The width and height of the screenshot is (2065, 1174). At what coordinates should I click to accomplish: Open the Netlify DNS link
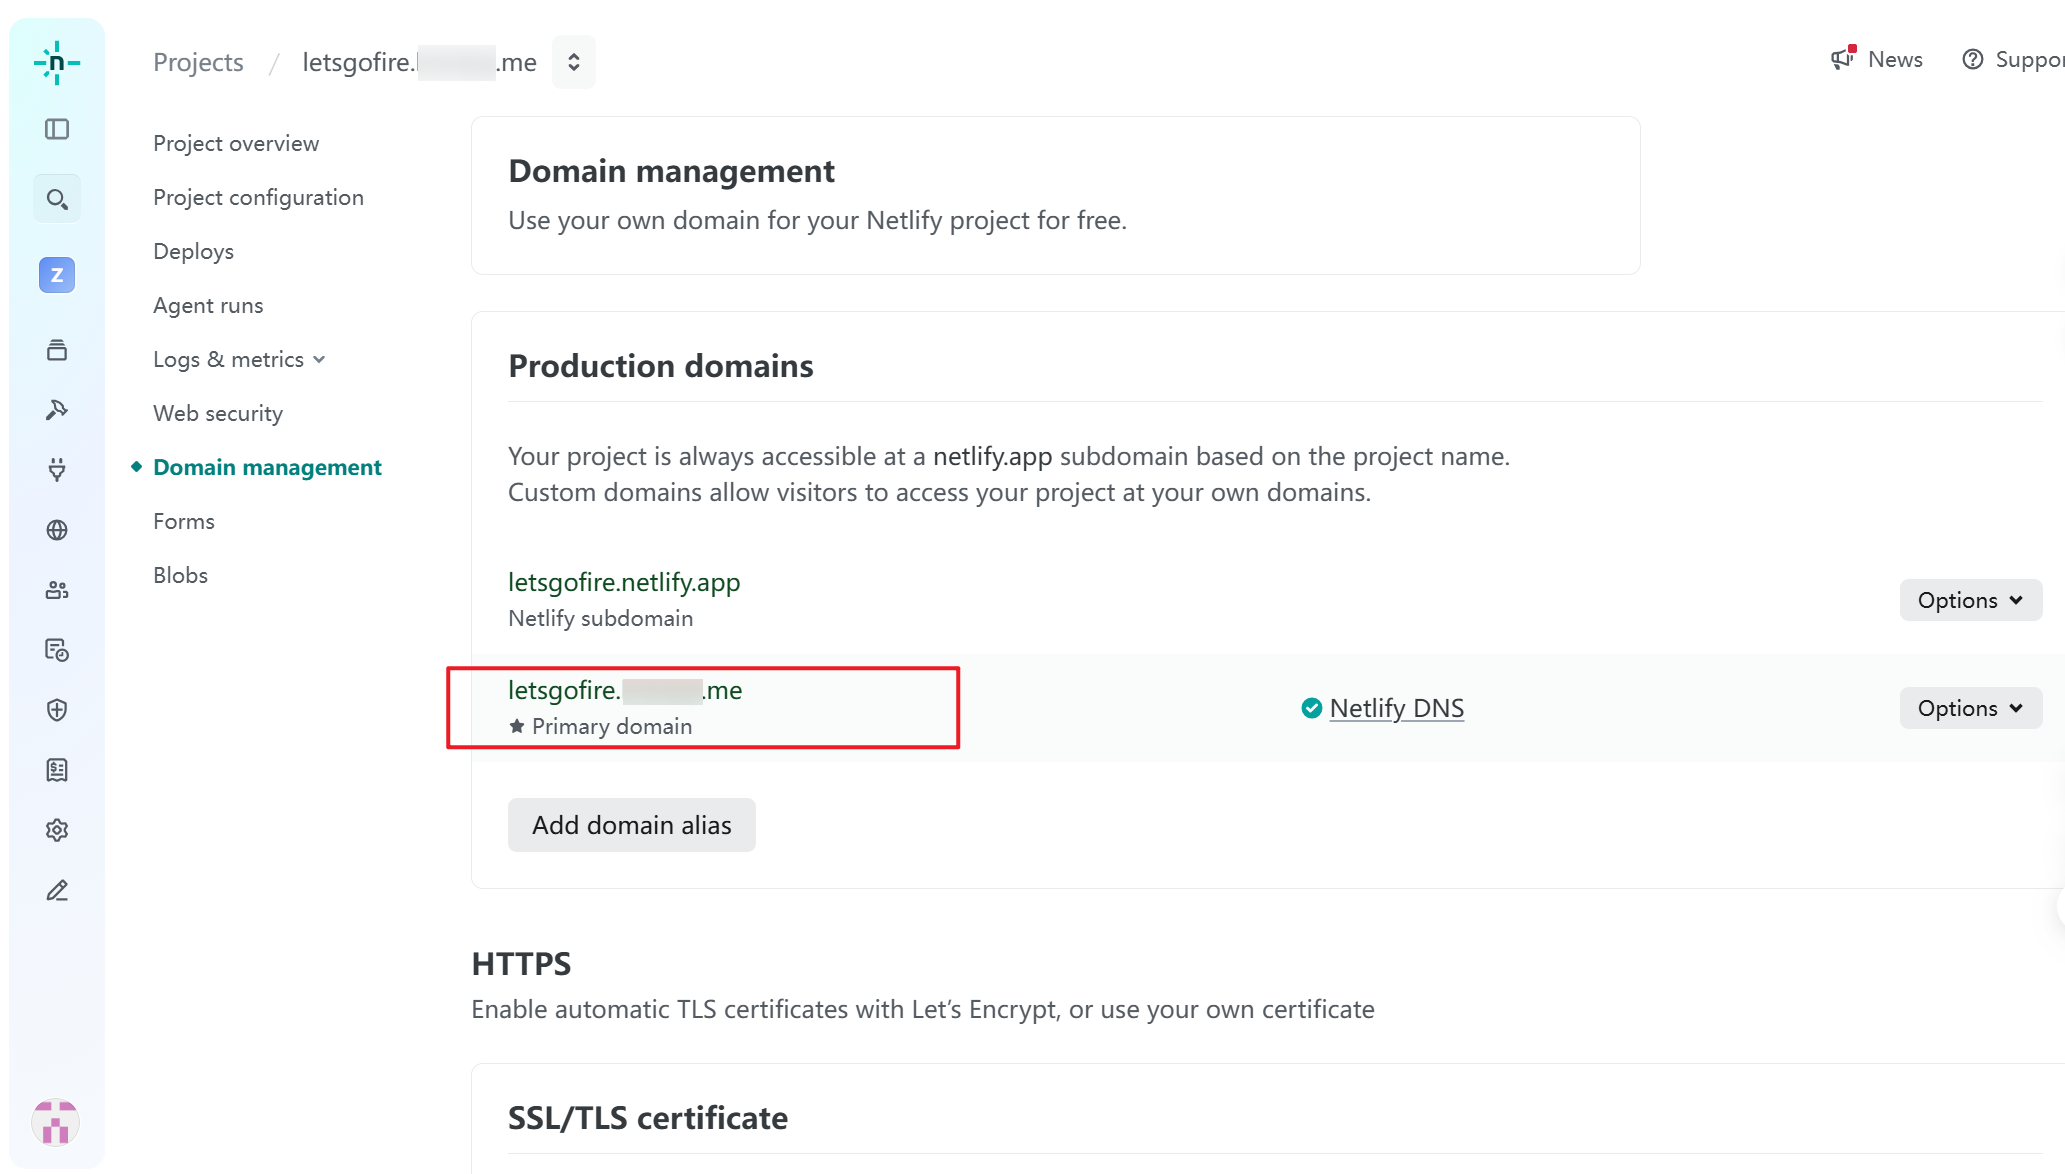coord(1396,708)
